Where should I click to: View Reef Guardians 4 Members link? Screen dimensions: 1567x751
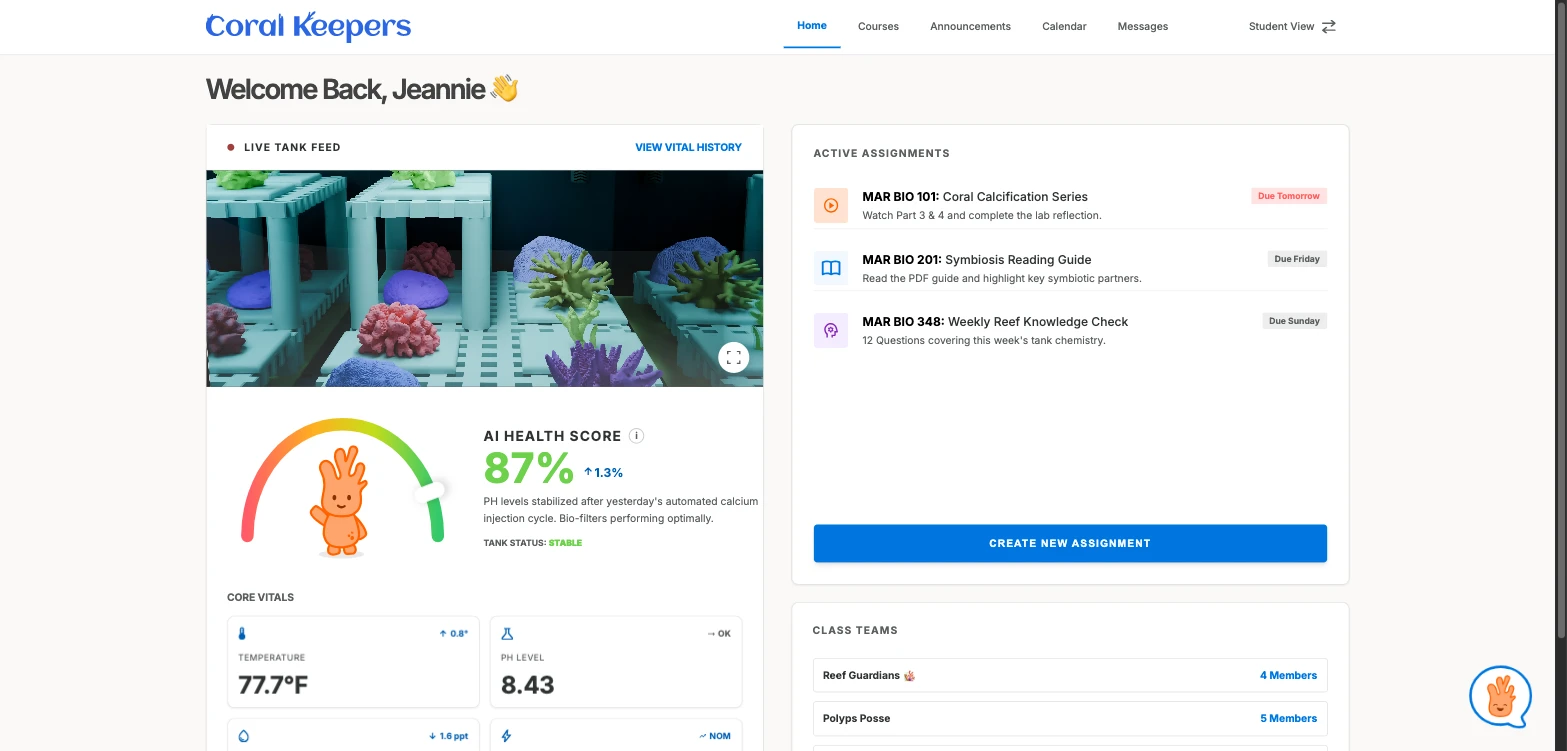[x=1288, y=675]
